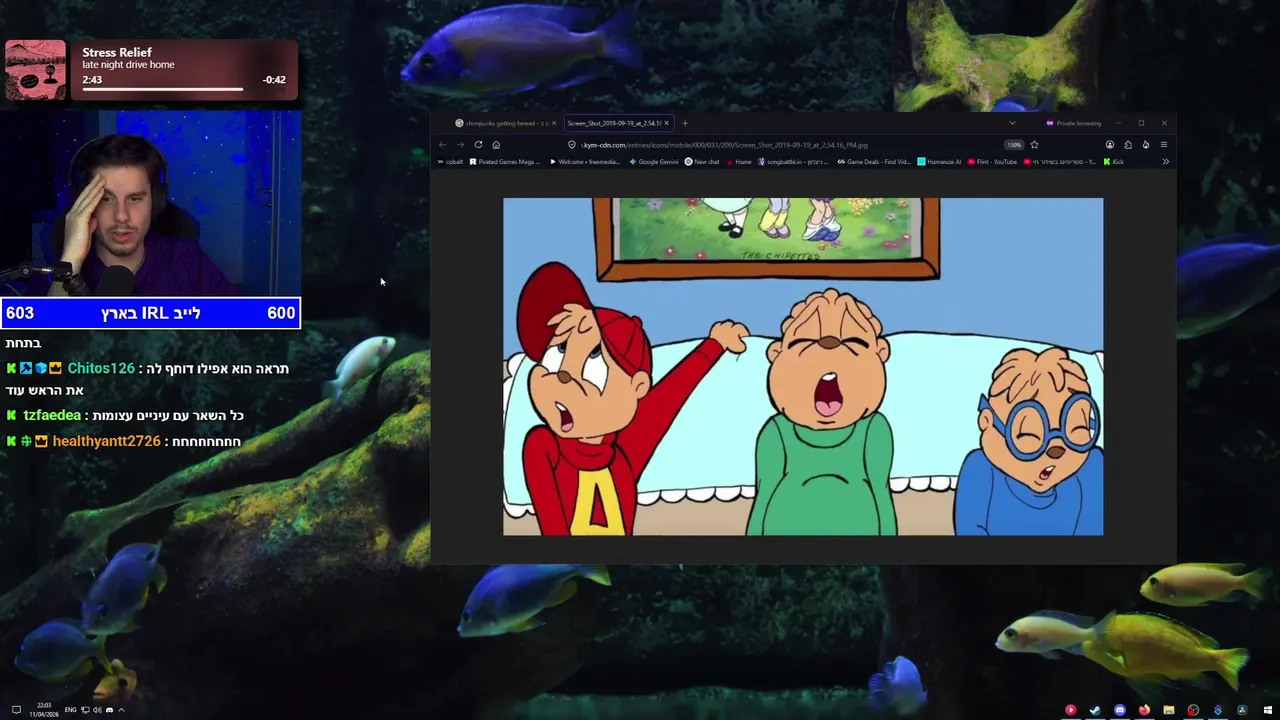Screen dimensions: 1280x720
Task: Seek on the Stress Relief progress bar
Action: (162, 89)
